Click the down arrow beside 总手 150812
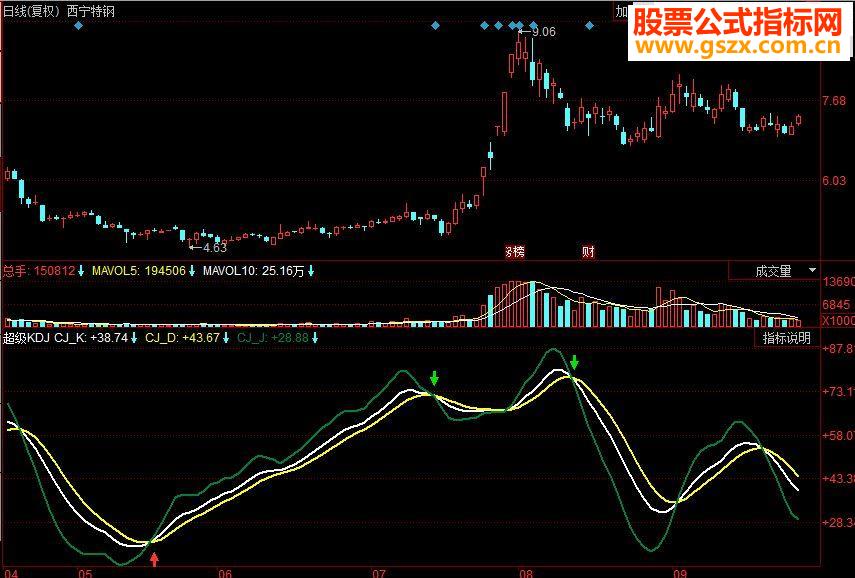 [x=81, y=271]
